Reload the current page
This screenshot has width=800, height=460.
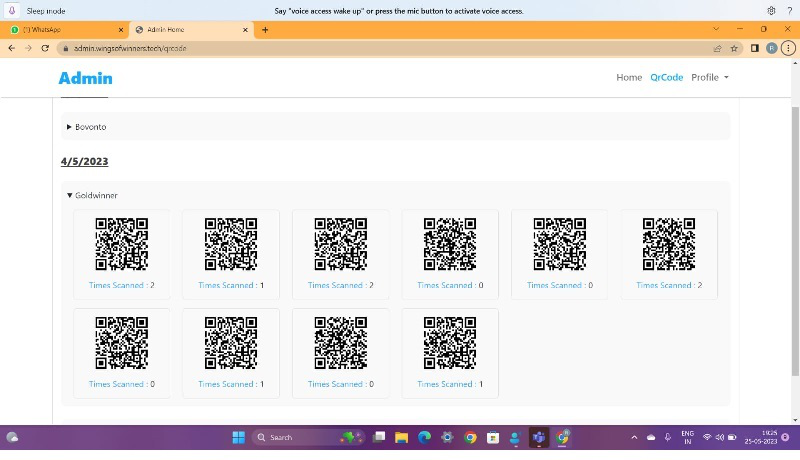(x=45, y=48)
